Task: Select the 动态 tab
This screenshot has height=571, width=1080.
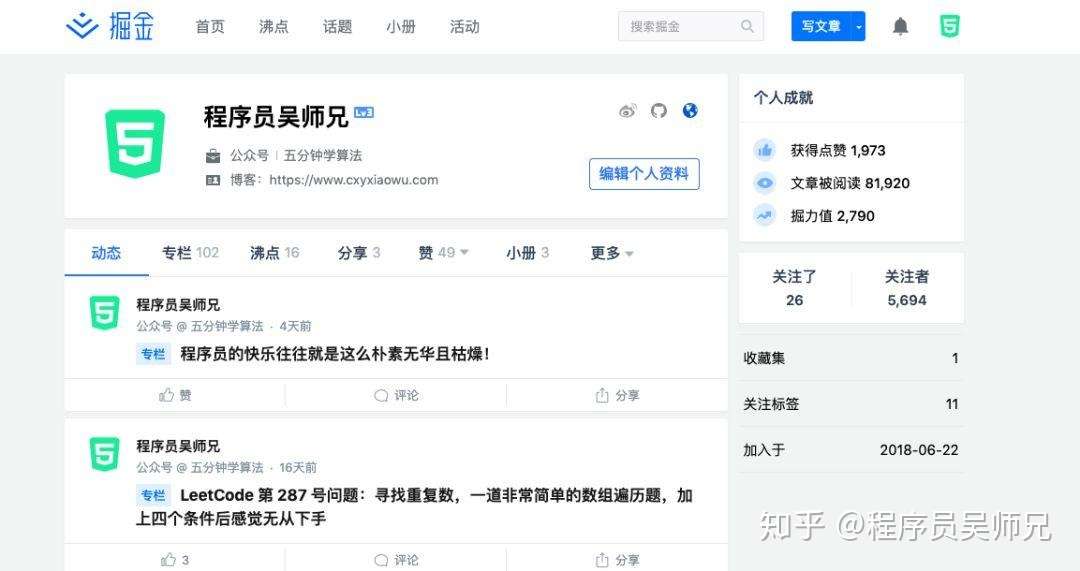Action: (x=106, y=253)
